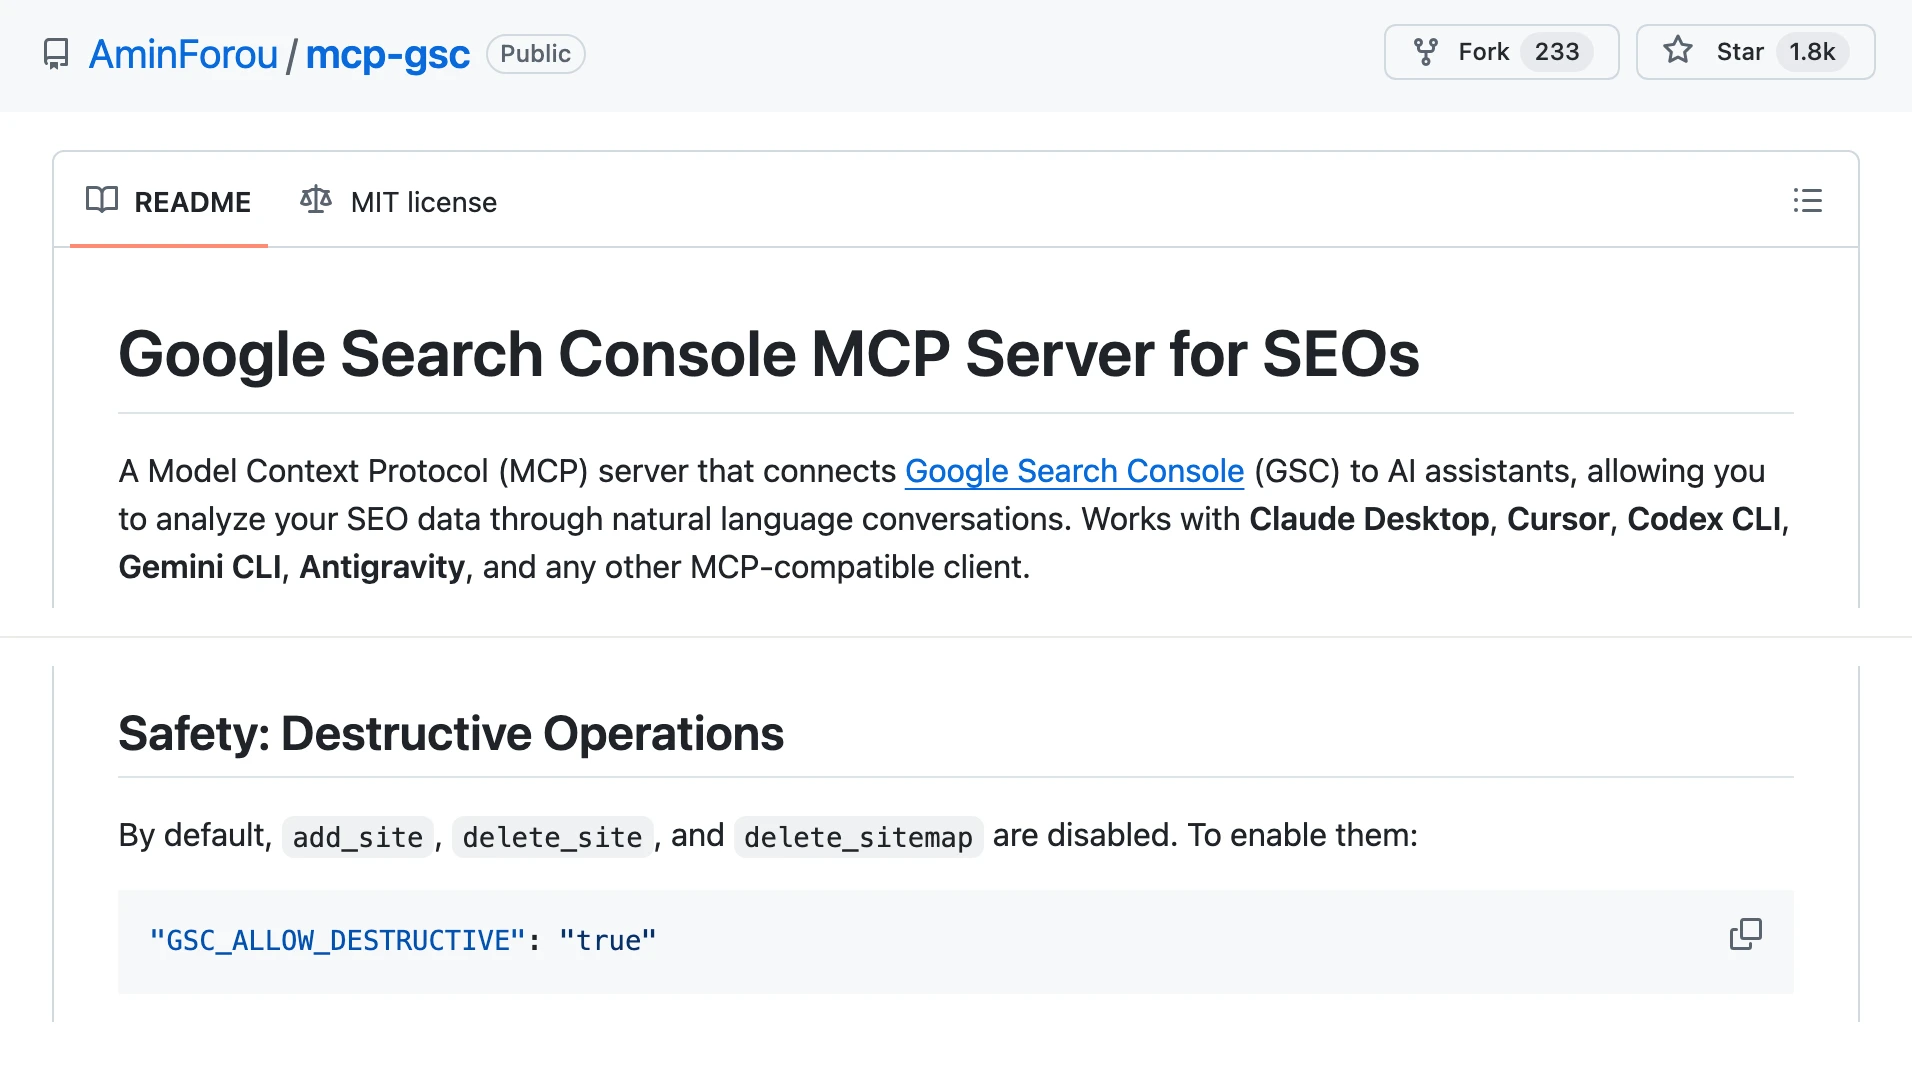1912x1066 pixels.
Task: Star the repository with the Star button
Action: (x=1755, y=52)
